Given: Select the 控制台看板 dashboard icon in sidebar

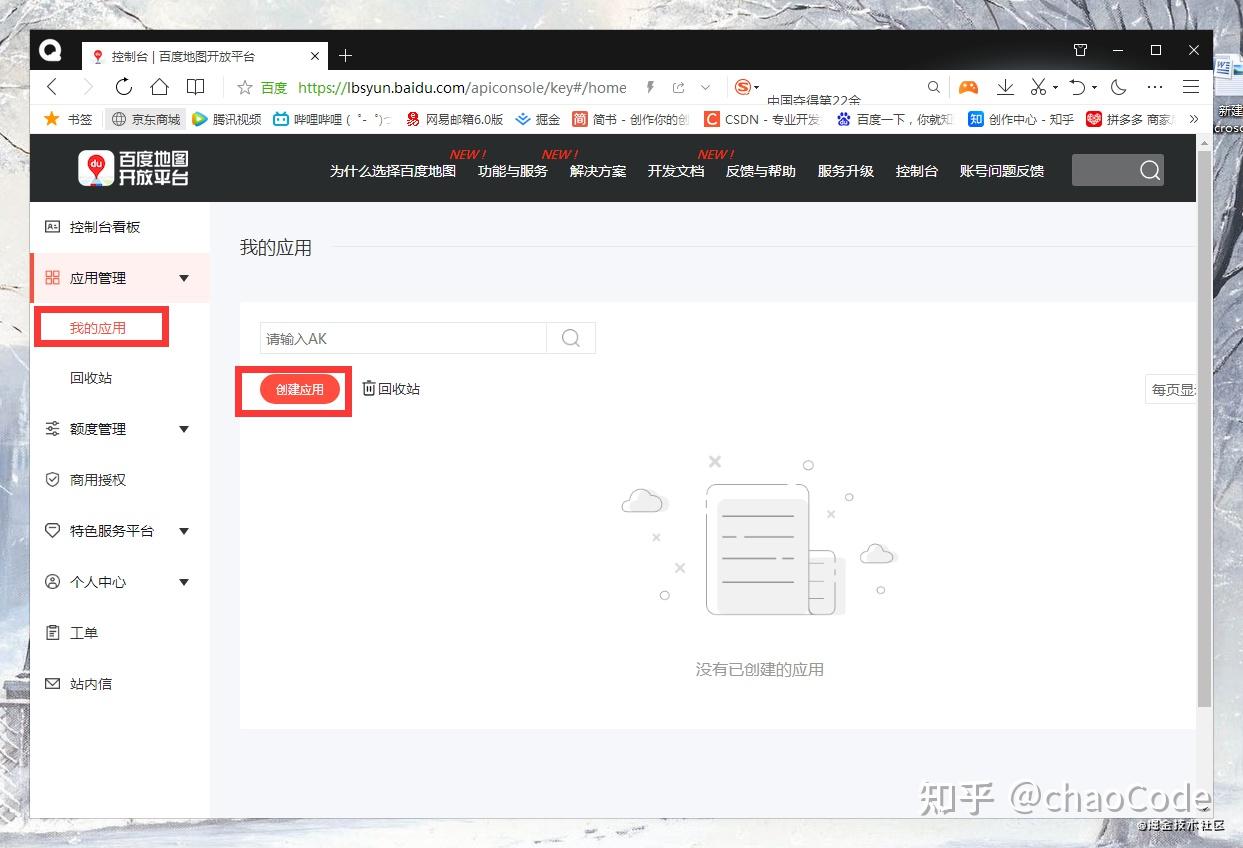Looking at the screenshot, I should pyautogui.click(x=52, y=227).
